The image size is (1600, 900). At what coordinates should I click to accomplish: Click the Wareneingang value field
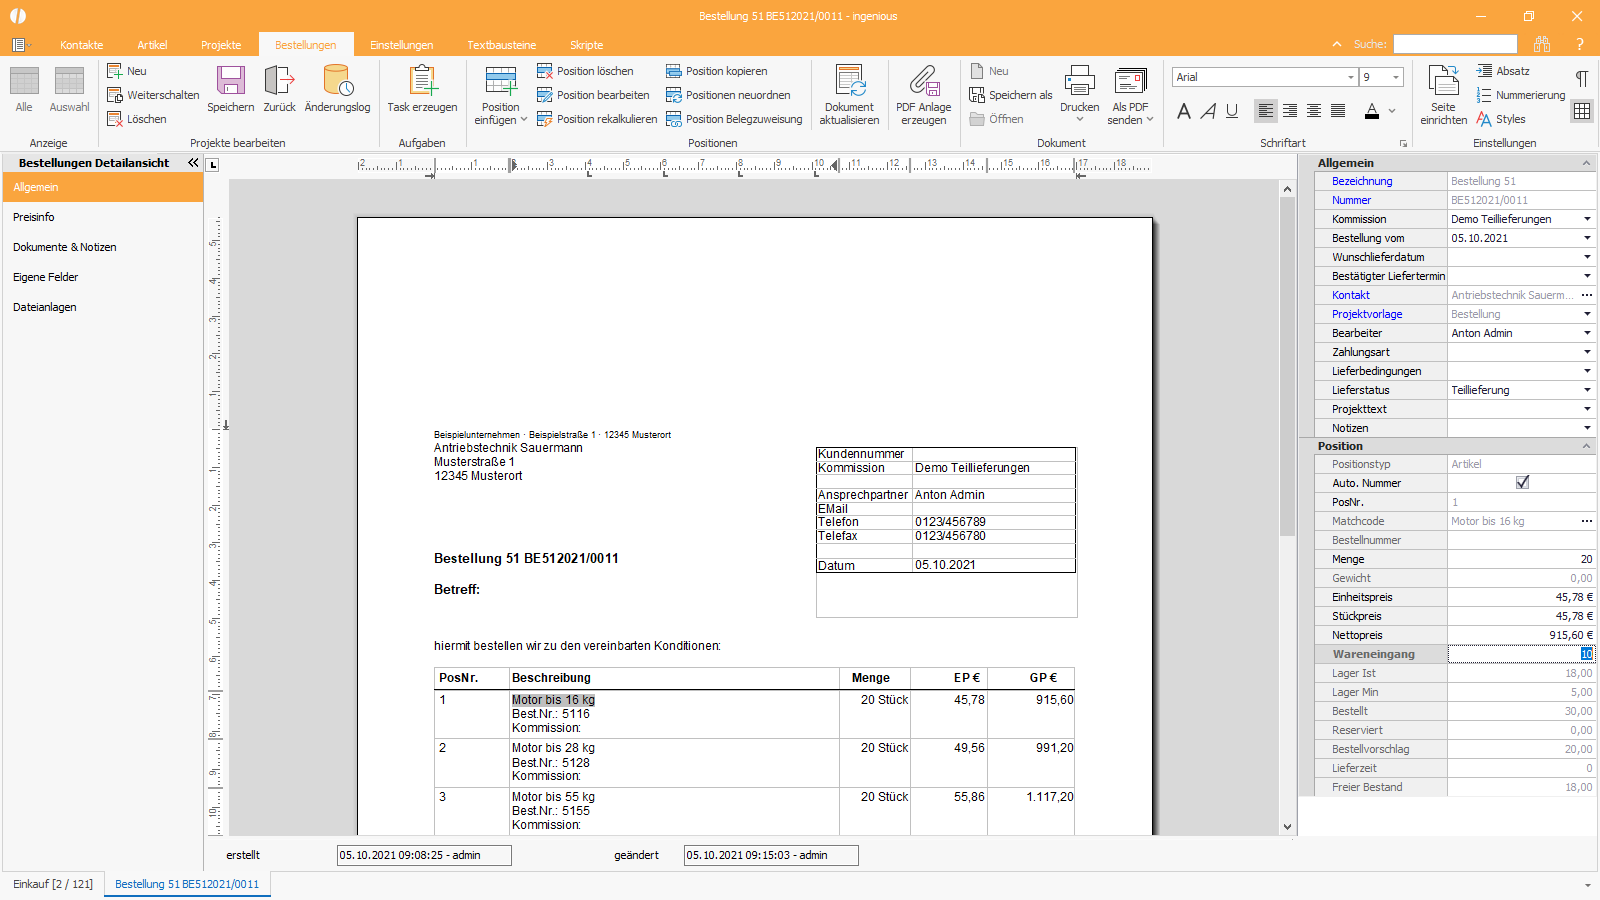tap(1521, 654)
